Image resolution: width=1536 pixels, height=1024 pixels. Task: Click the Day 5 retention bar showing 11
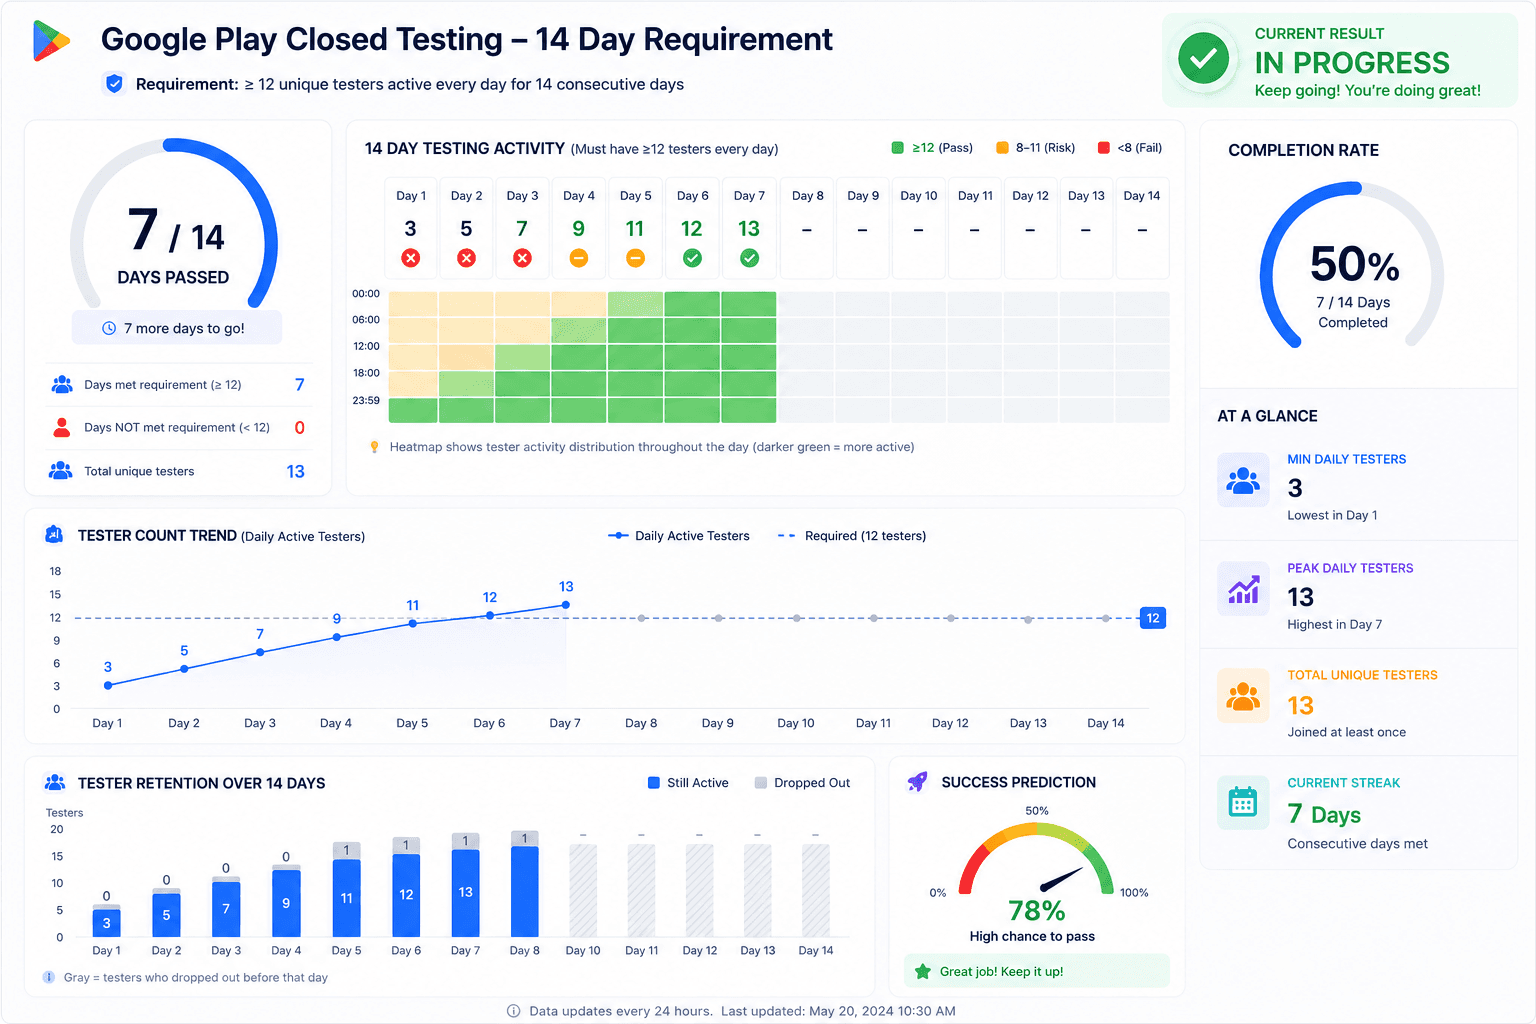point(346,898)
